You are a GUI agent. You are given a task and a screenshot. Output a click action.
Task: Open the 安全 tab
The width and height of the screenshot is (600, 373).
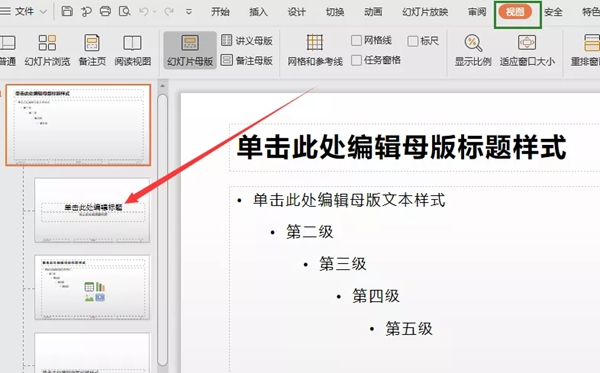click(x=553, y=12)
